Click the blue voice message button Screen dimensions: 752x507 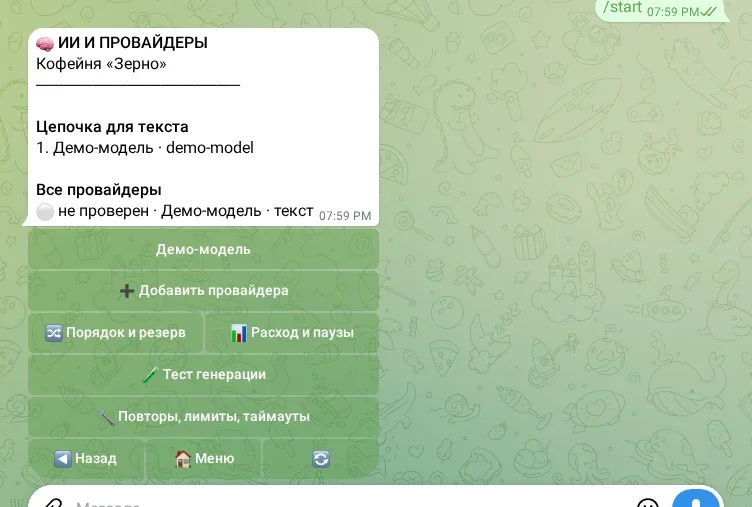point(697,499)
